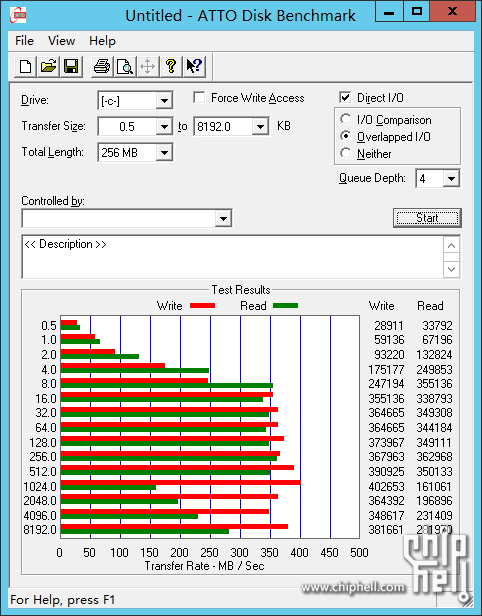Image resolution: width=482 pixels, height=616 pixels.
Task: Click read value 33792
Action: [437, 325]
